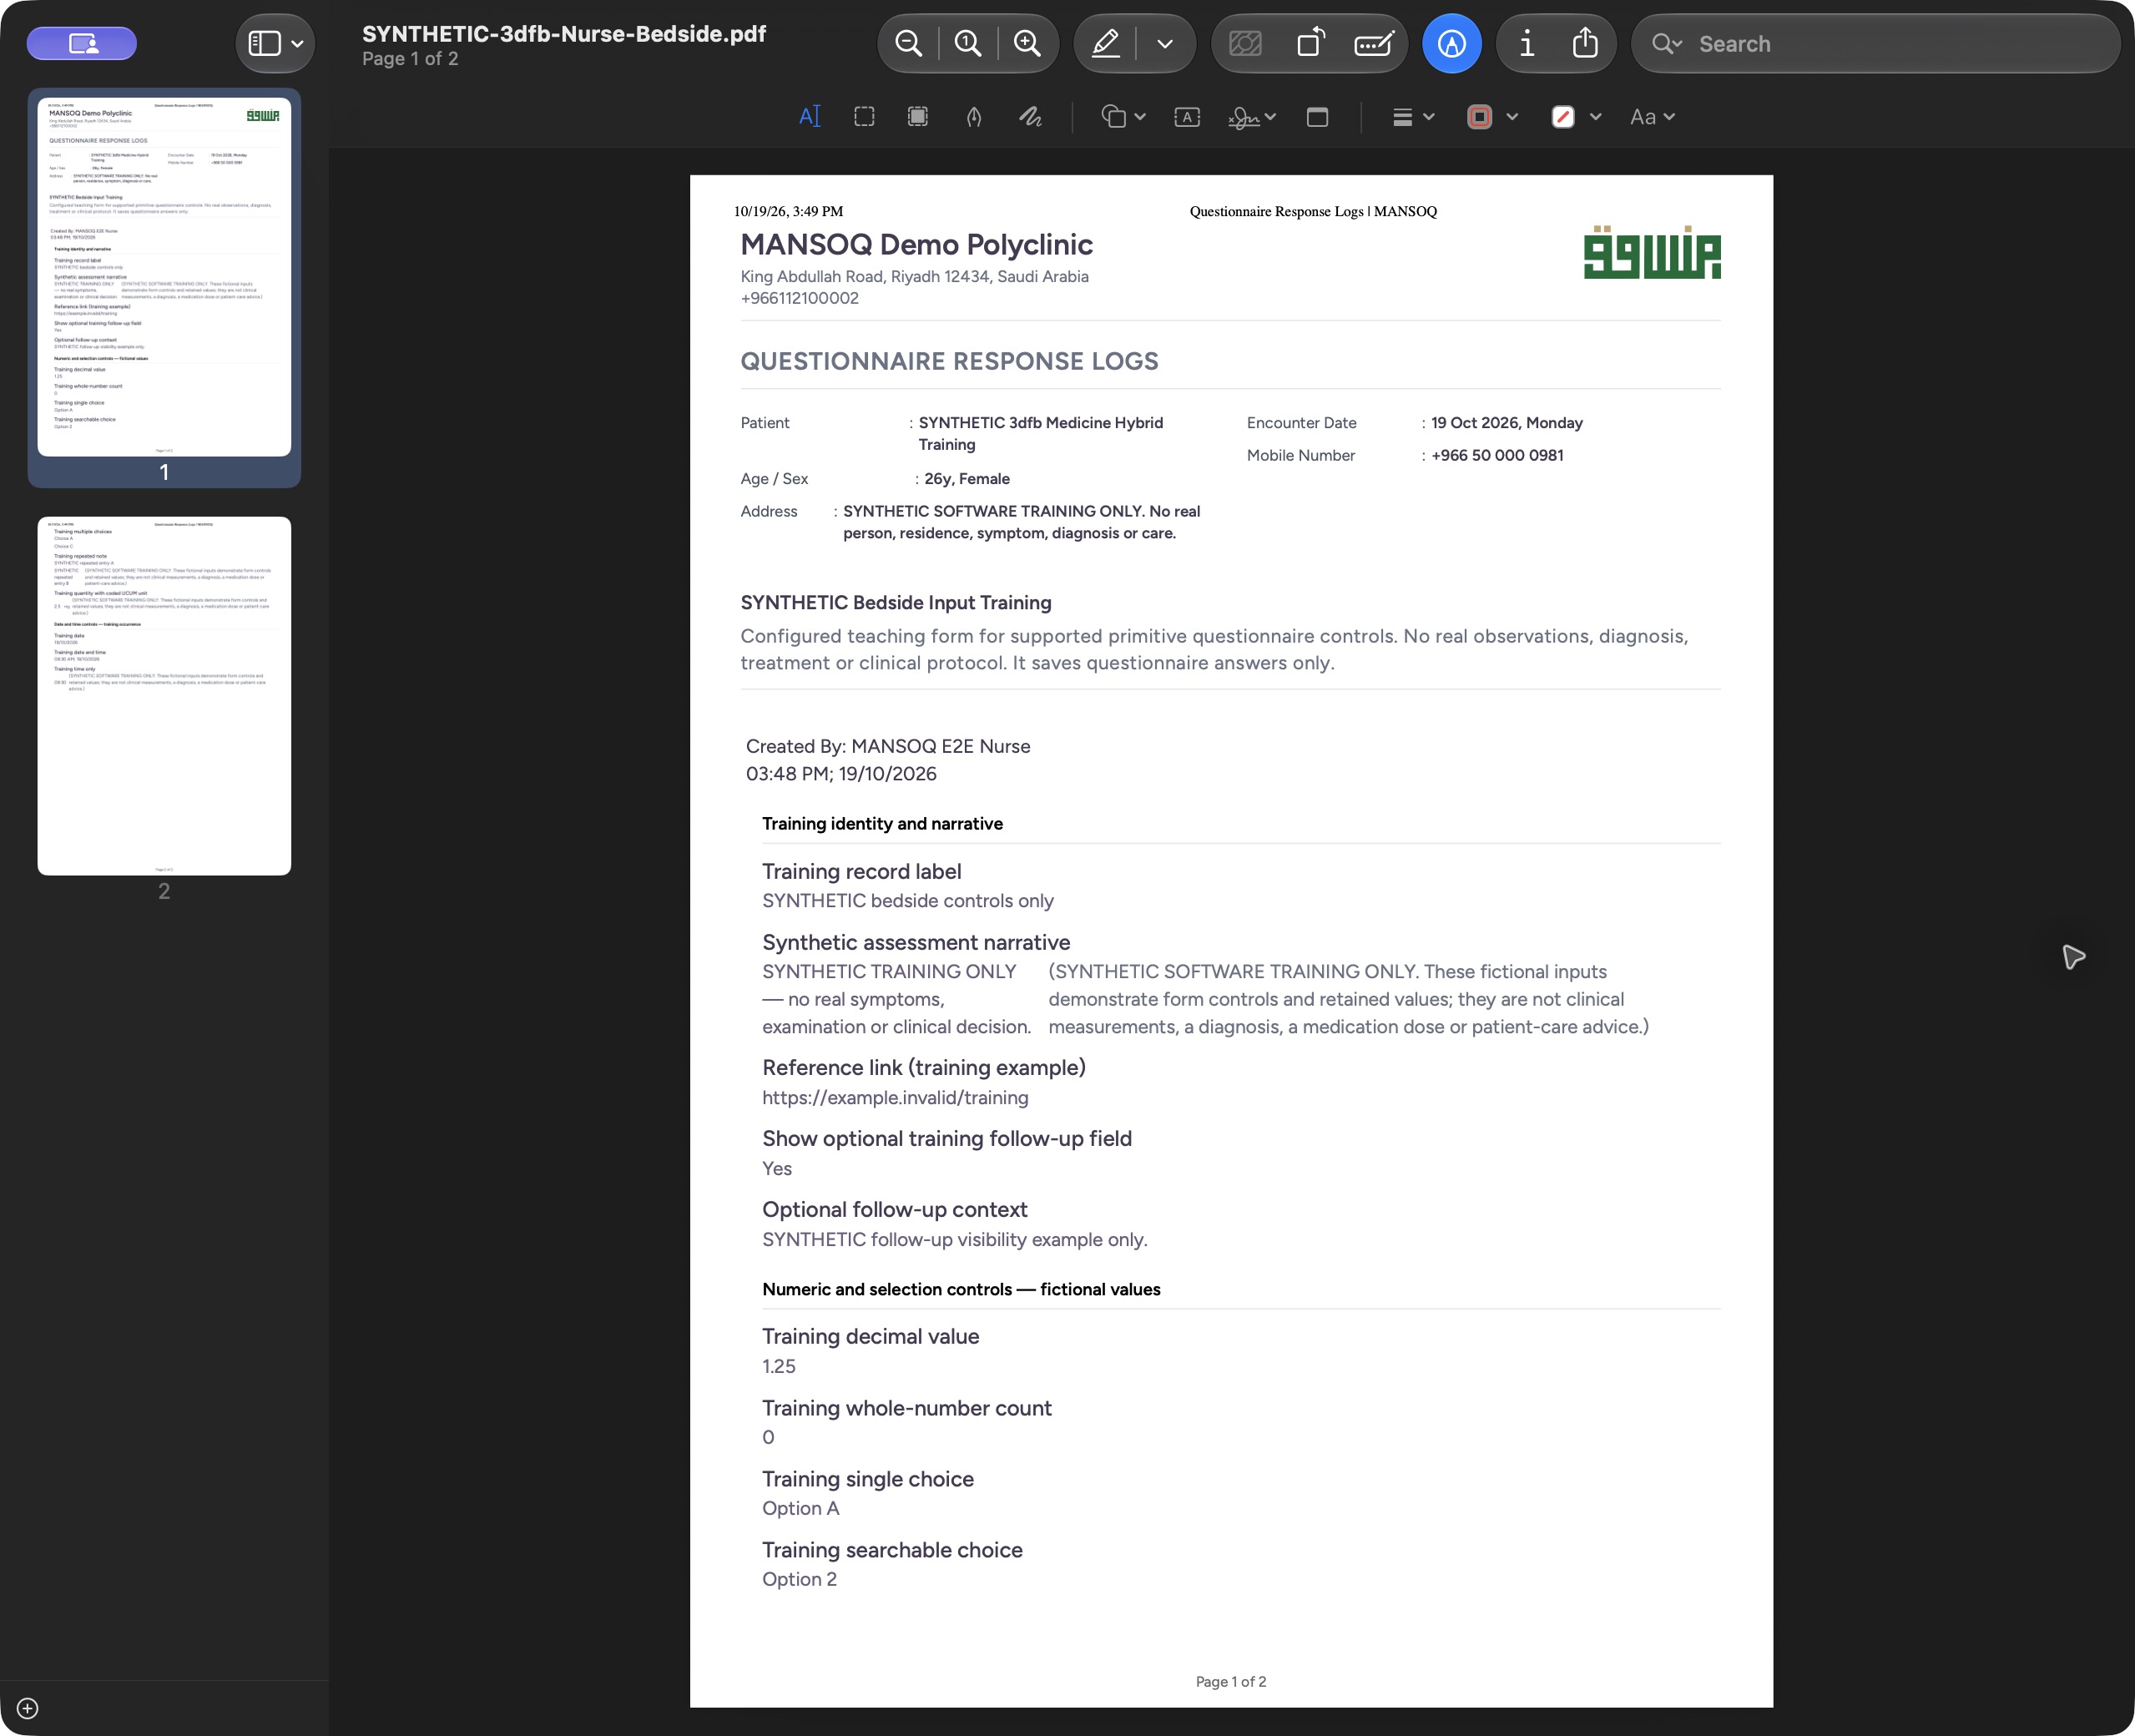
Task: Open the Border Color swatch
Action: click(x=1480, y=117)
